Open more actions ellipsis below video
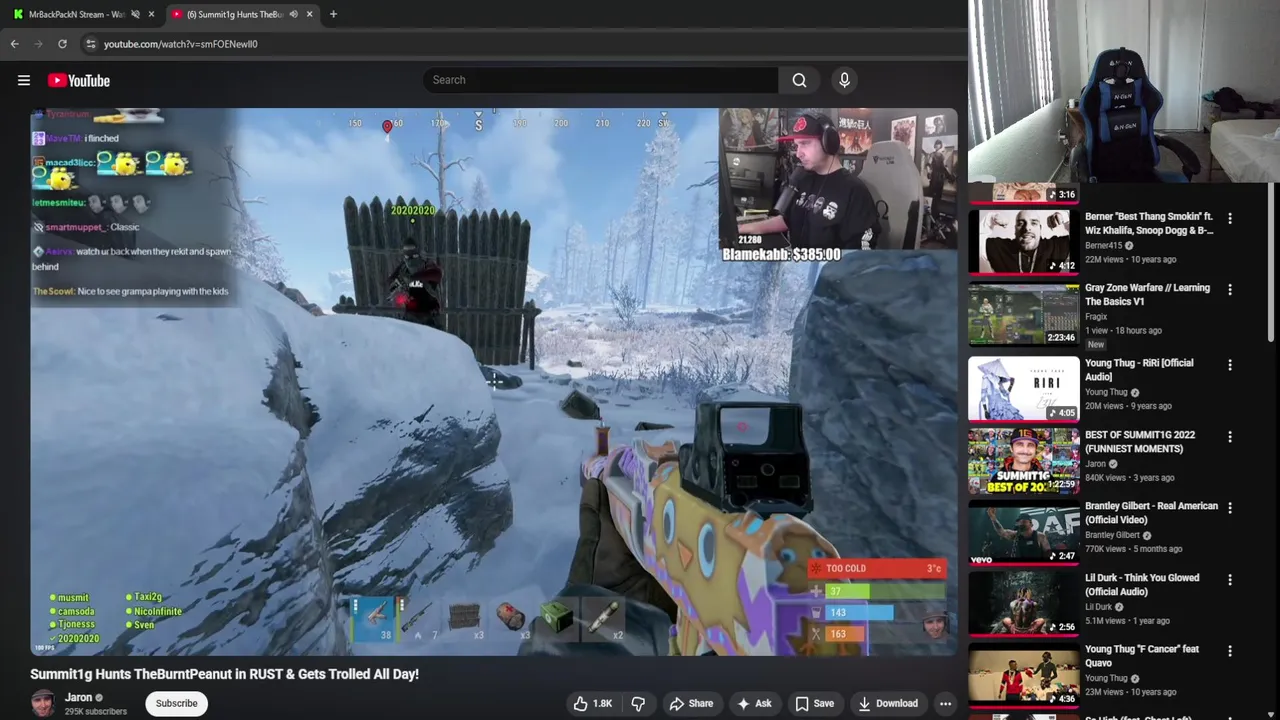This screenshot has width=1280, height=720. pos(945,704)
